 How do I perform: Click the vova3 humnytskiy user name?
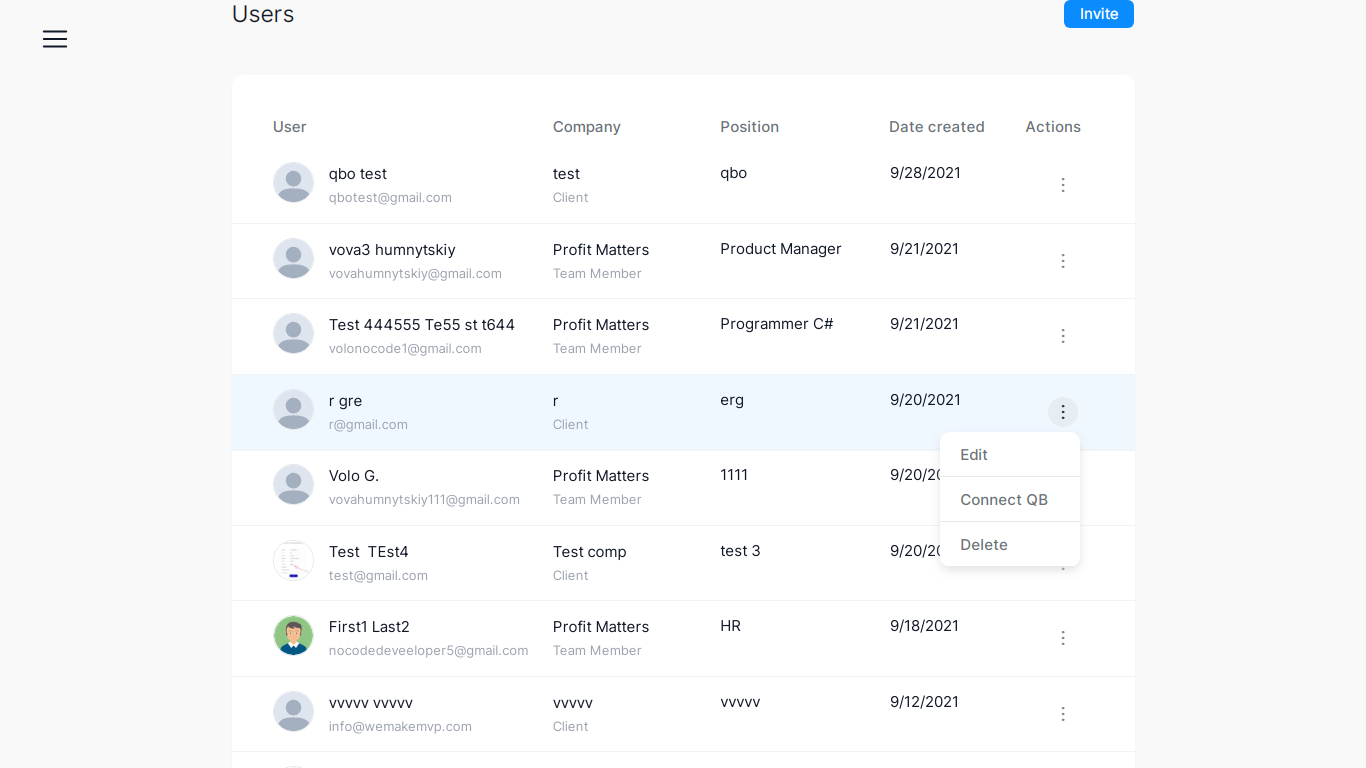392,250
